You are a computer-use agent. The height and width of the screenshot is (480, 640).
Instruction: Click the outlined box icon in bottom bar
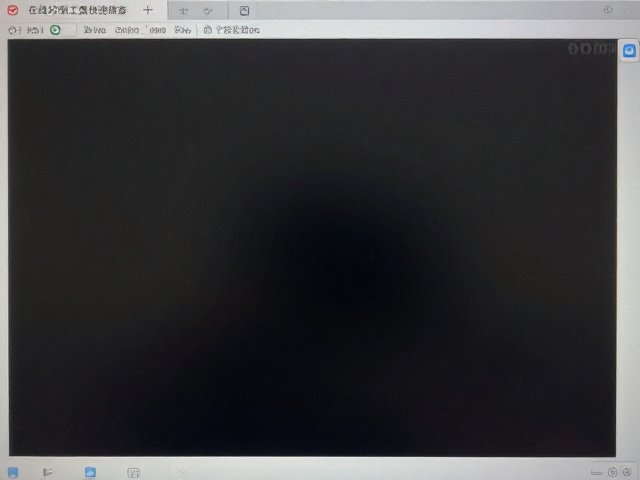click(133, 473)
